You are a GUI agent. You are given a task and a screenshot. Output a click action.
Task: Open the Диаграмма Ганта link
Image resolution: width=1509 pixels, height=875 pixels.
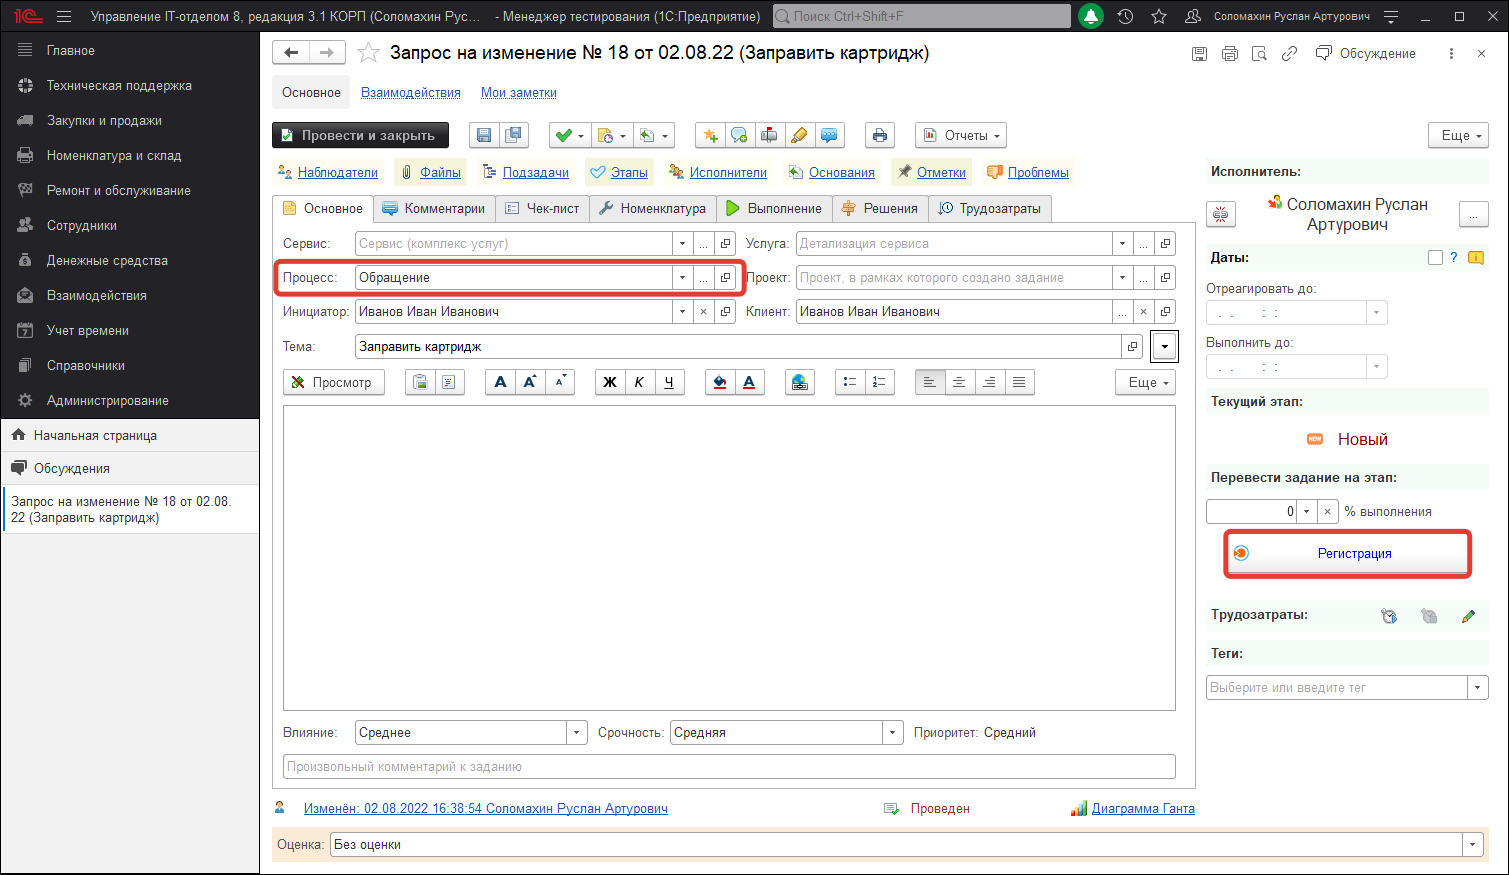[x=1142, y=809]
